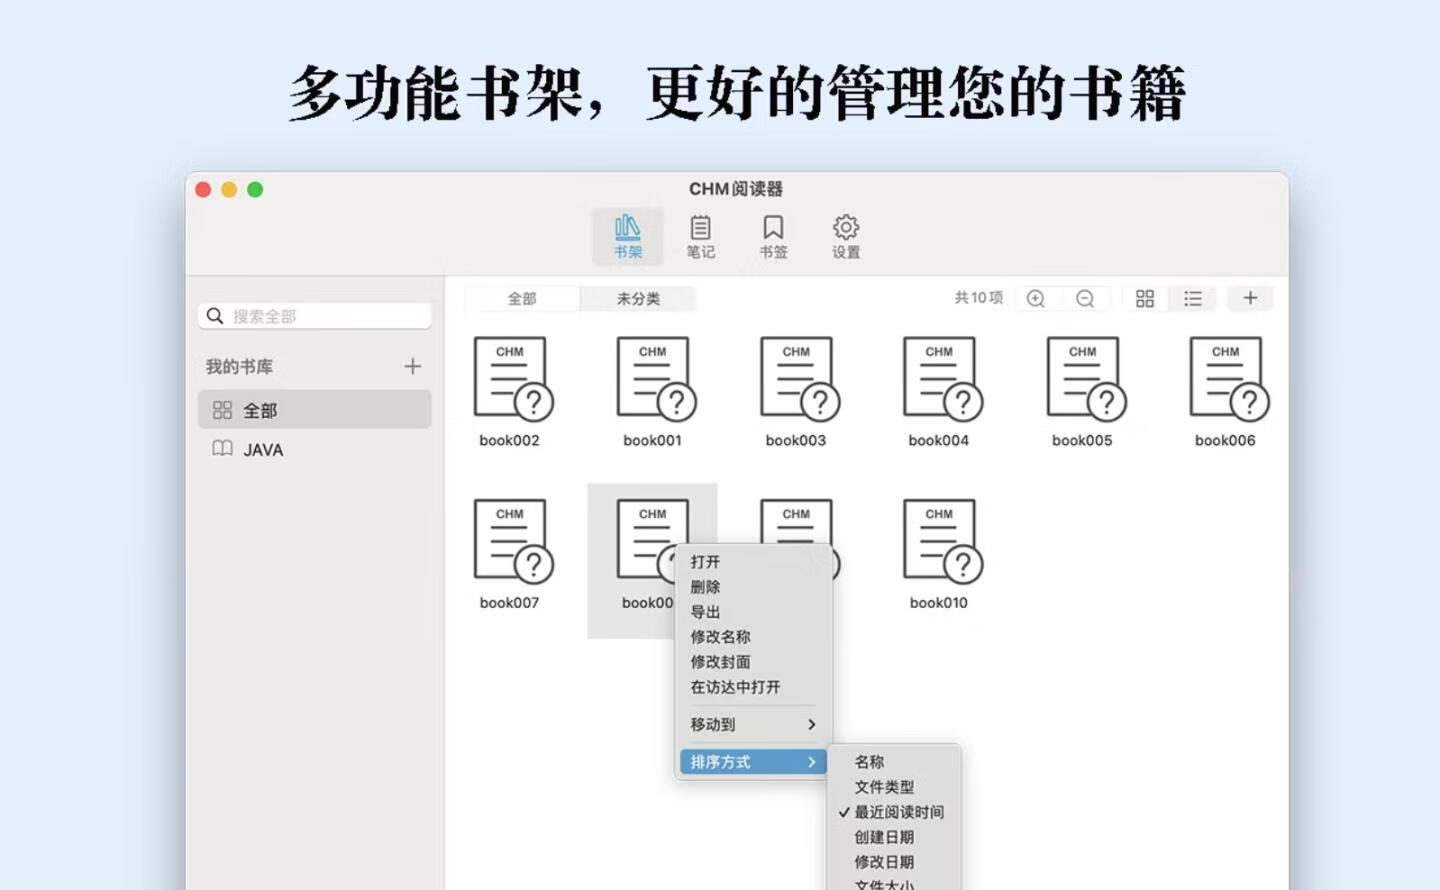This screenshot has height=890, width=1440.
Task: Switch to the 未分类 tab
Action: [638, 299]
